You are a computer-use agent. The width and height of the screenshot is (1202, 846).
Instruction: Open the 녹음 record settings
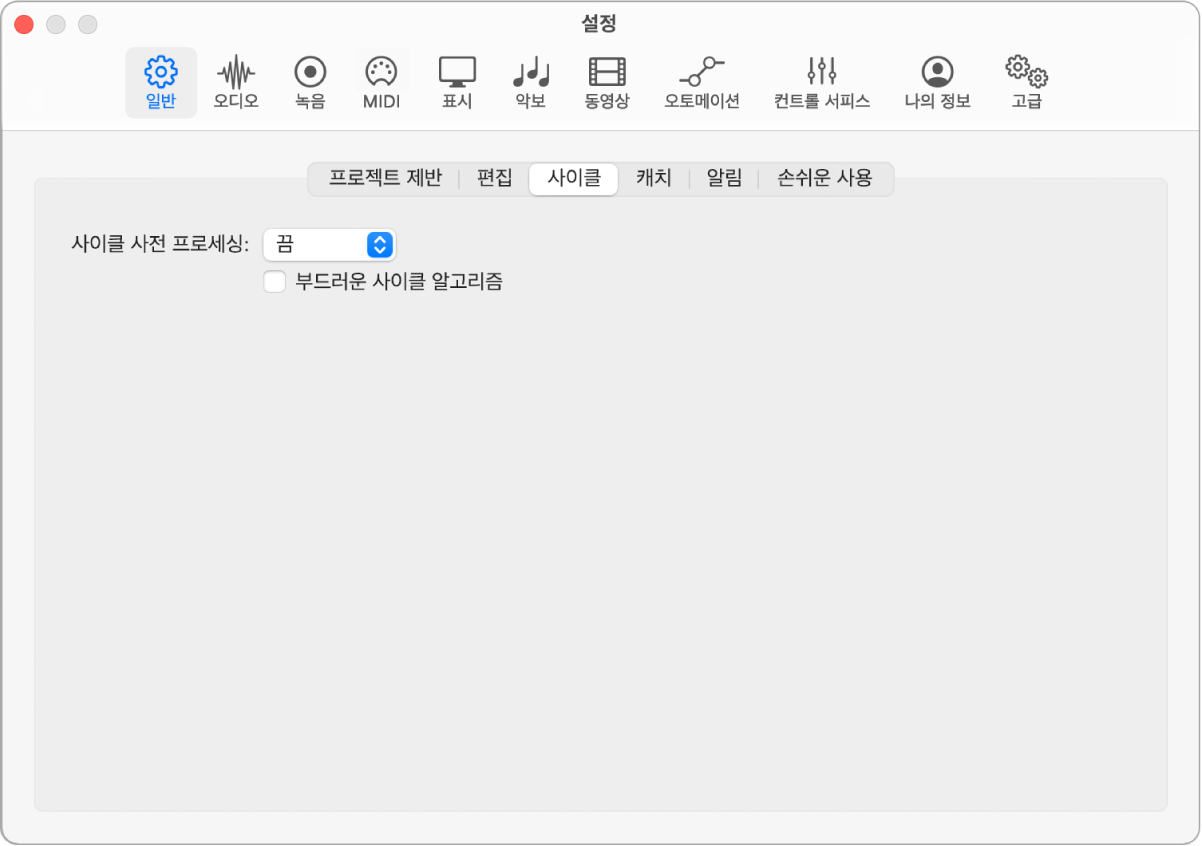[310, 83]
